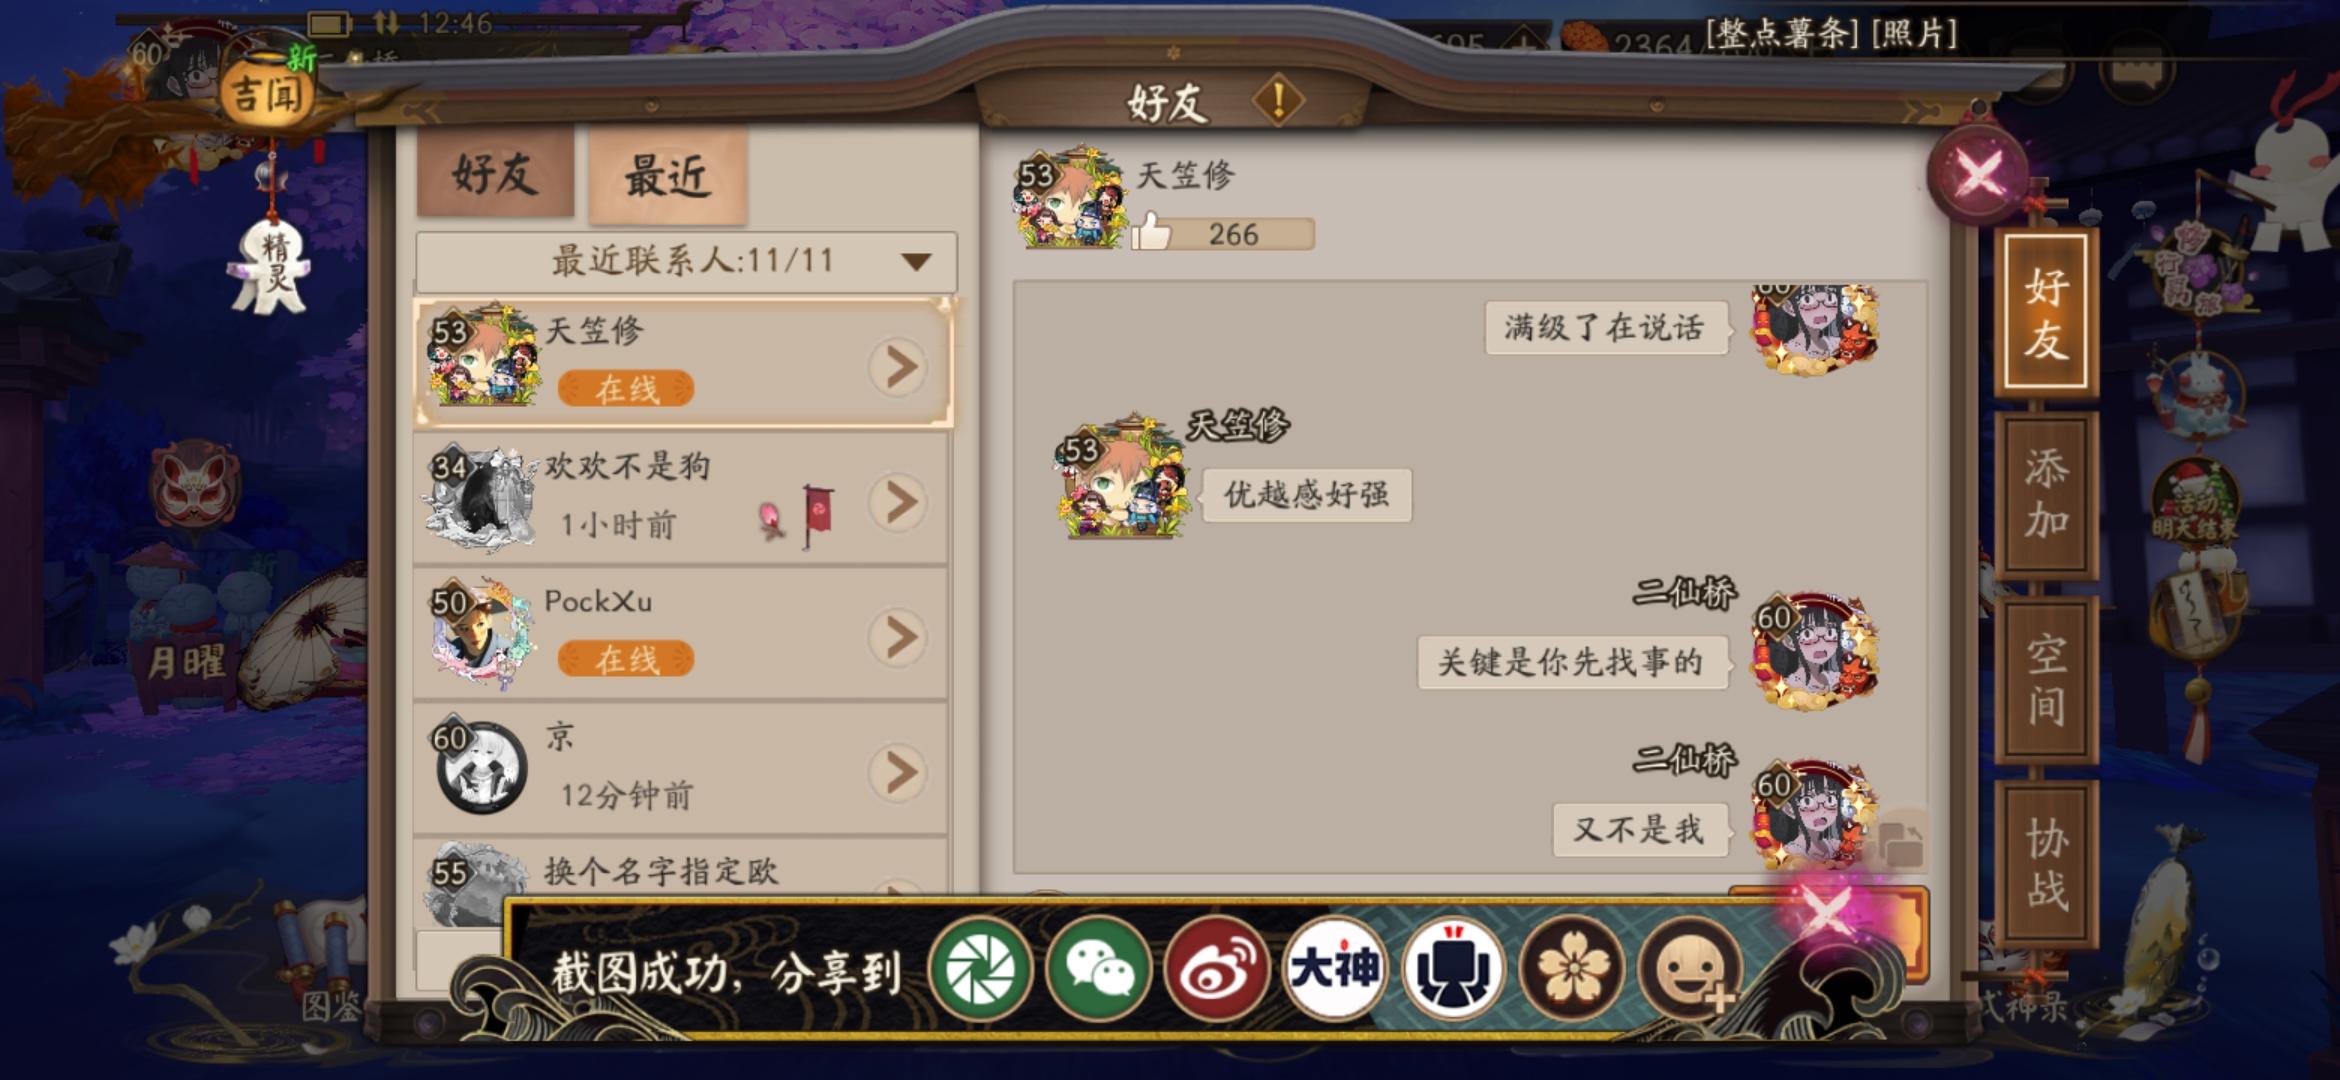The height and width of the screenshot is (1080, 2340).
Task: Tap the green camera shutter share icon
Action: tap(980, 968)
